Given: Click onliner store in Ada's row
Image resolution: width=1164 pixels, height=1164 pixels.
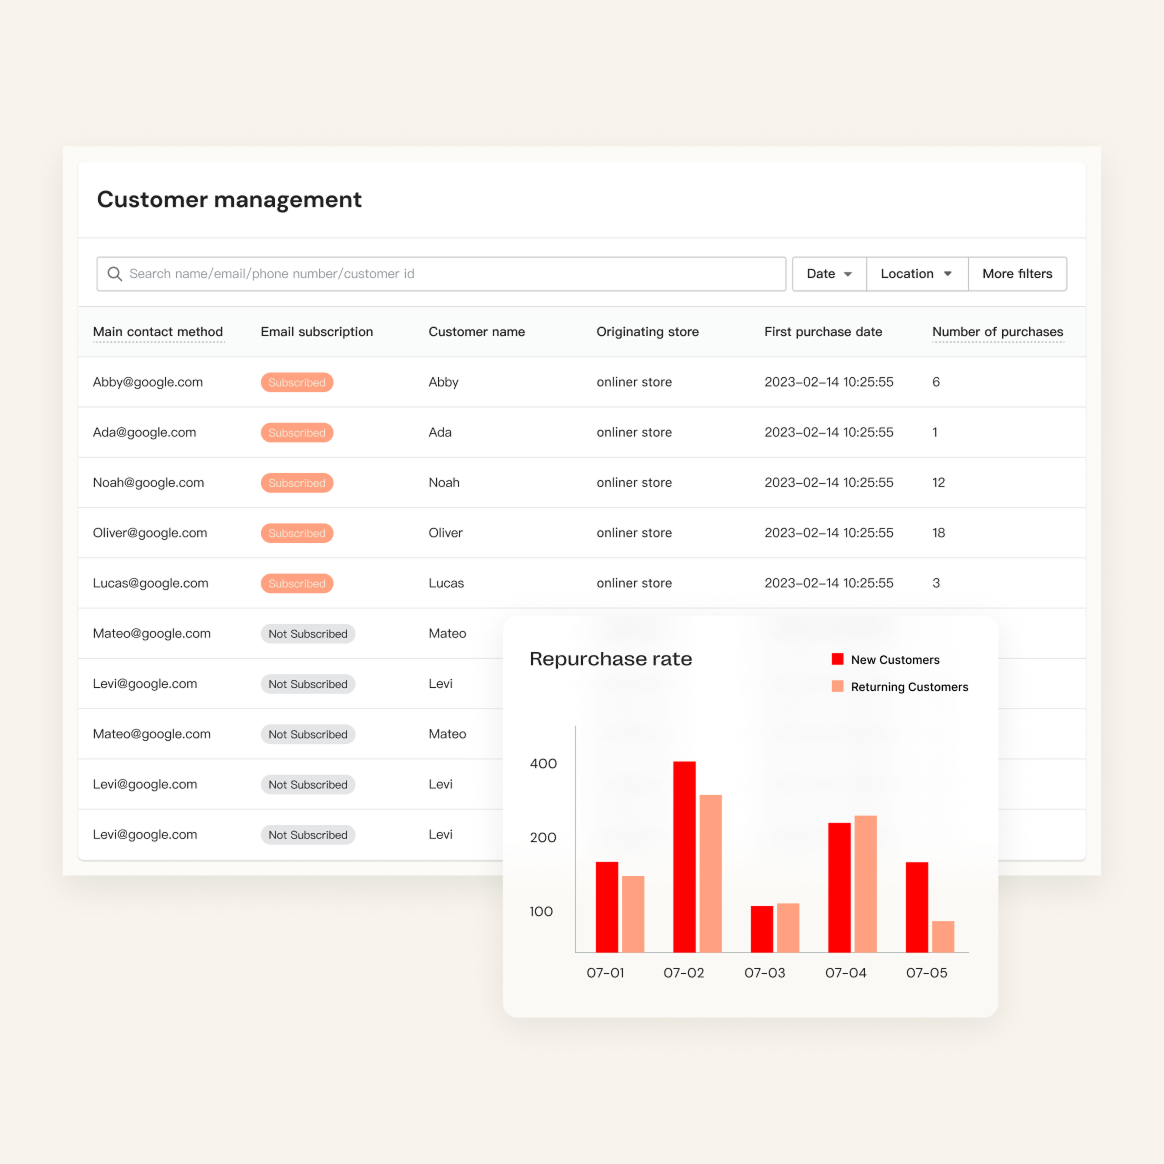Looking at the screenshot, I should 634,433.
